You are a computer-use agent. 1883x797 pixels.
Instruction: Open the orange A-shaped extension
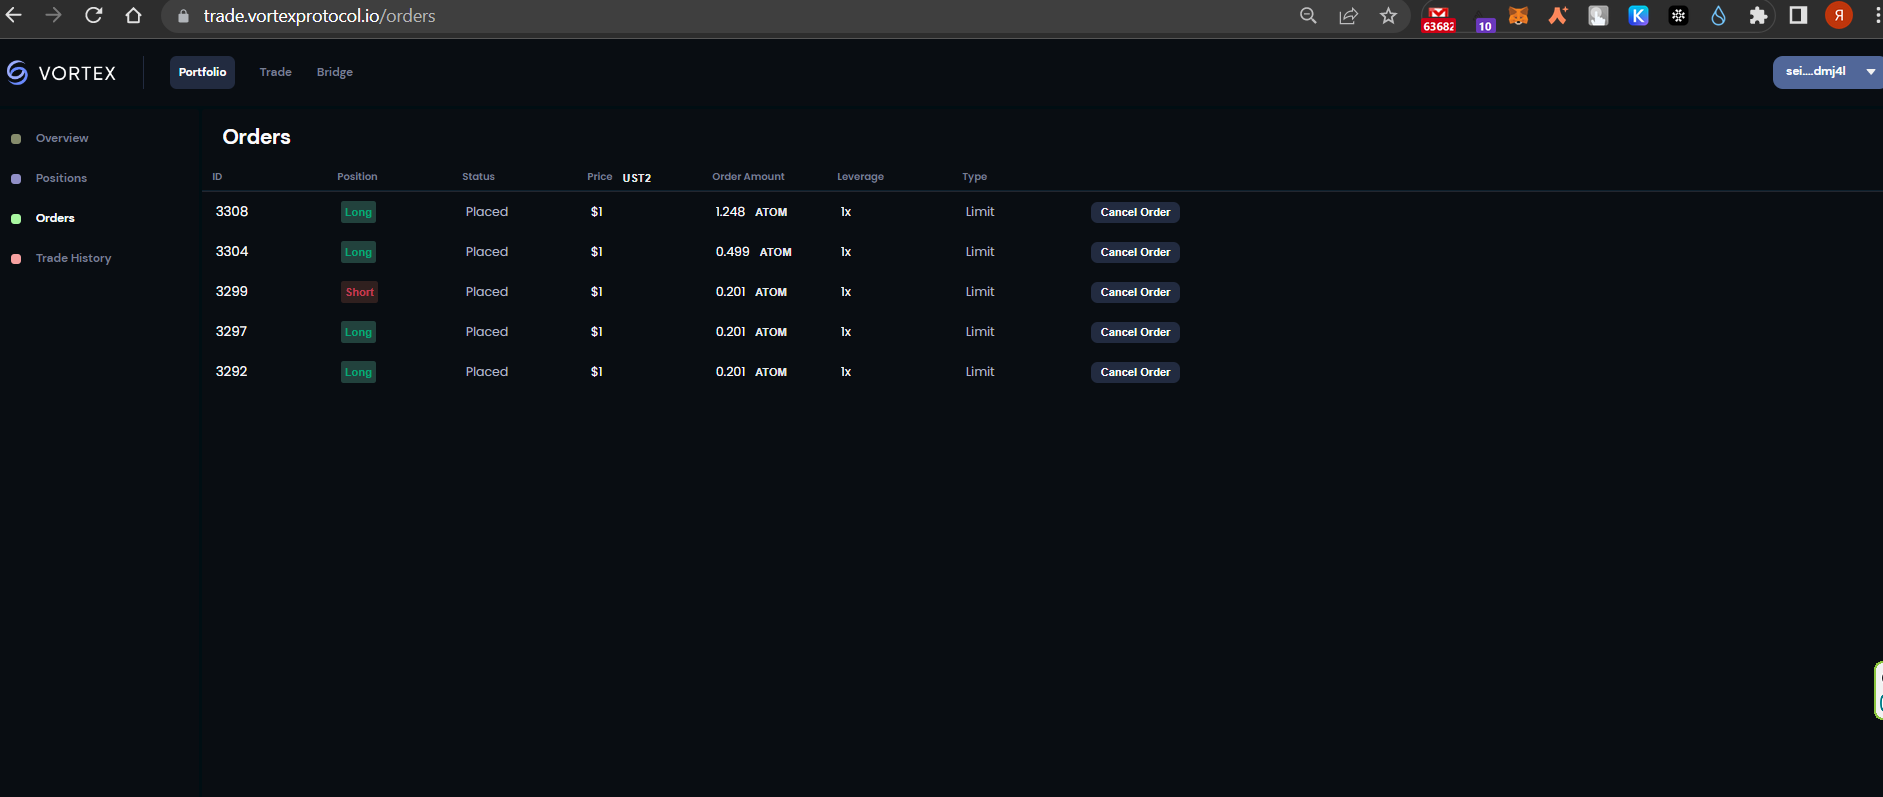1558,15
